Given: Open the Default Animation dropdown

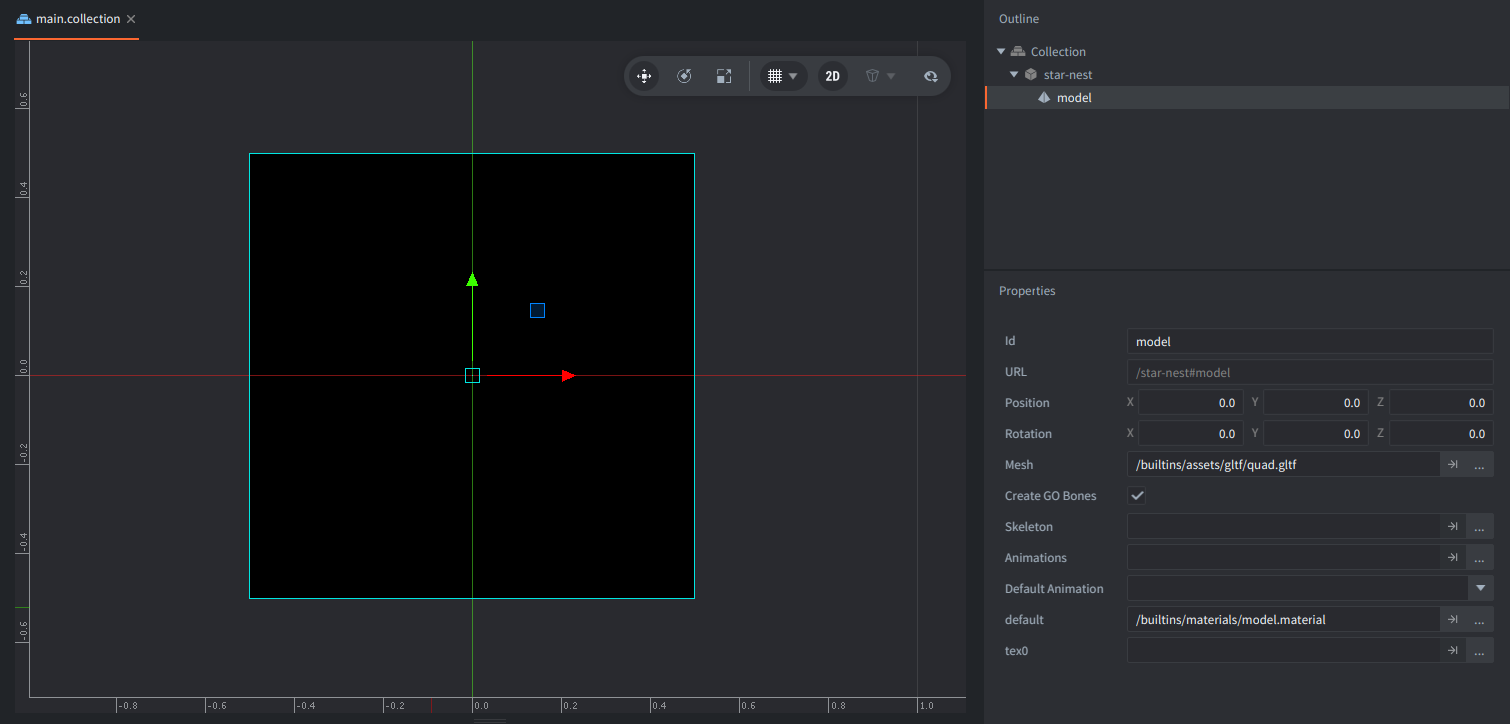Looking at the screenshot, I should coord(1480,589).
